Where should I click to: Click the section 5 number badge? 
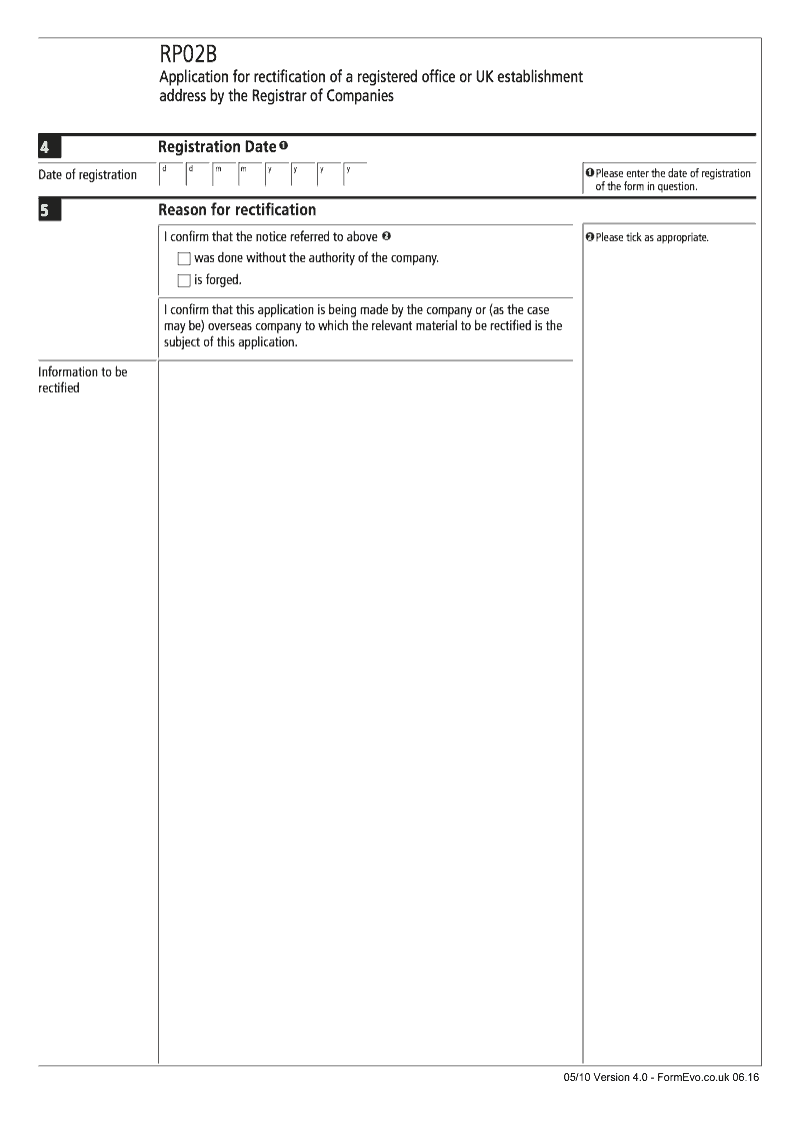click(49, 211)
